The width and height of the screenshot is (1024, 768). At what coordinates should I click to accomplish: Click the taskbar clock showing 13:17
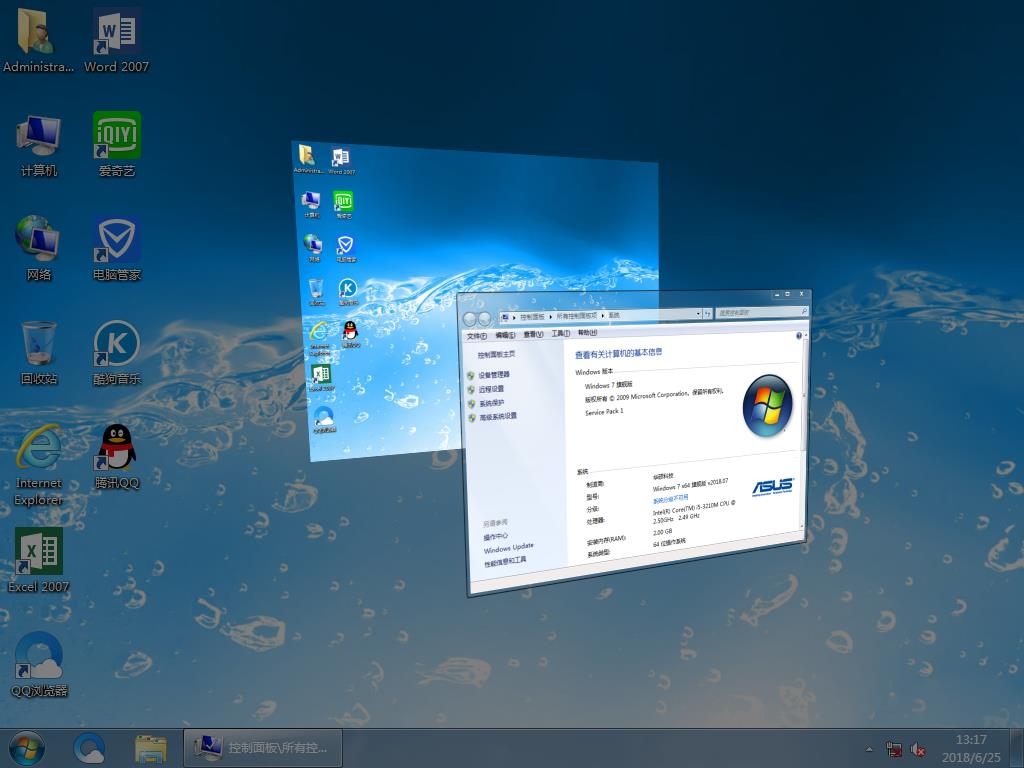(x=970, y=748)
